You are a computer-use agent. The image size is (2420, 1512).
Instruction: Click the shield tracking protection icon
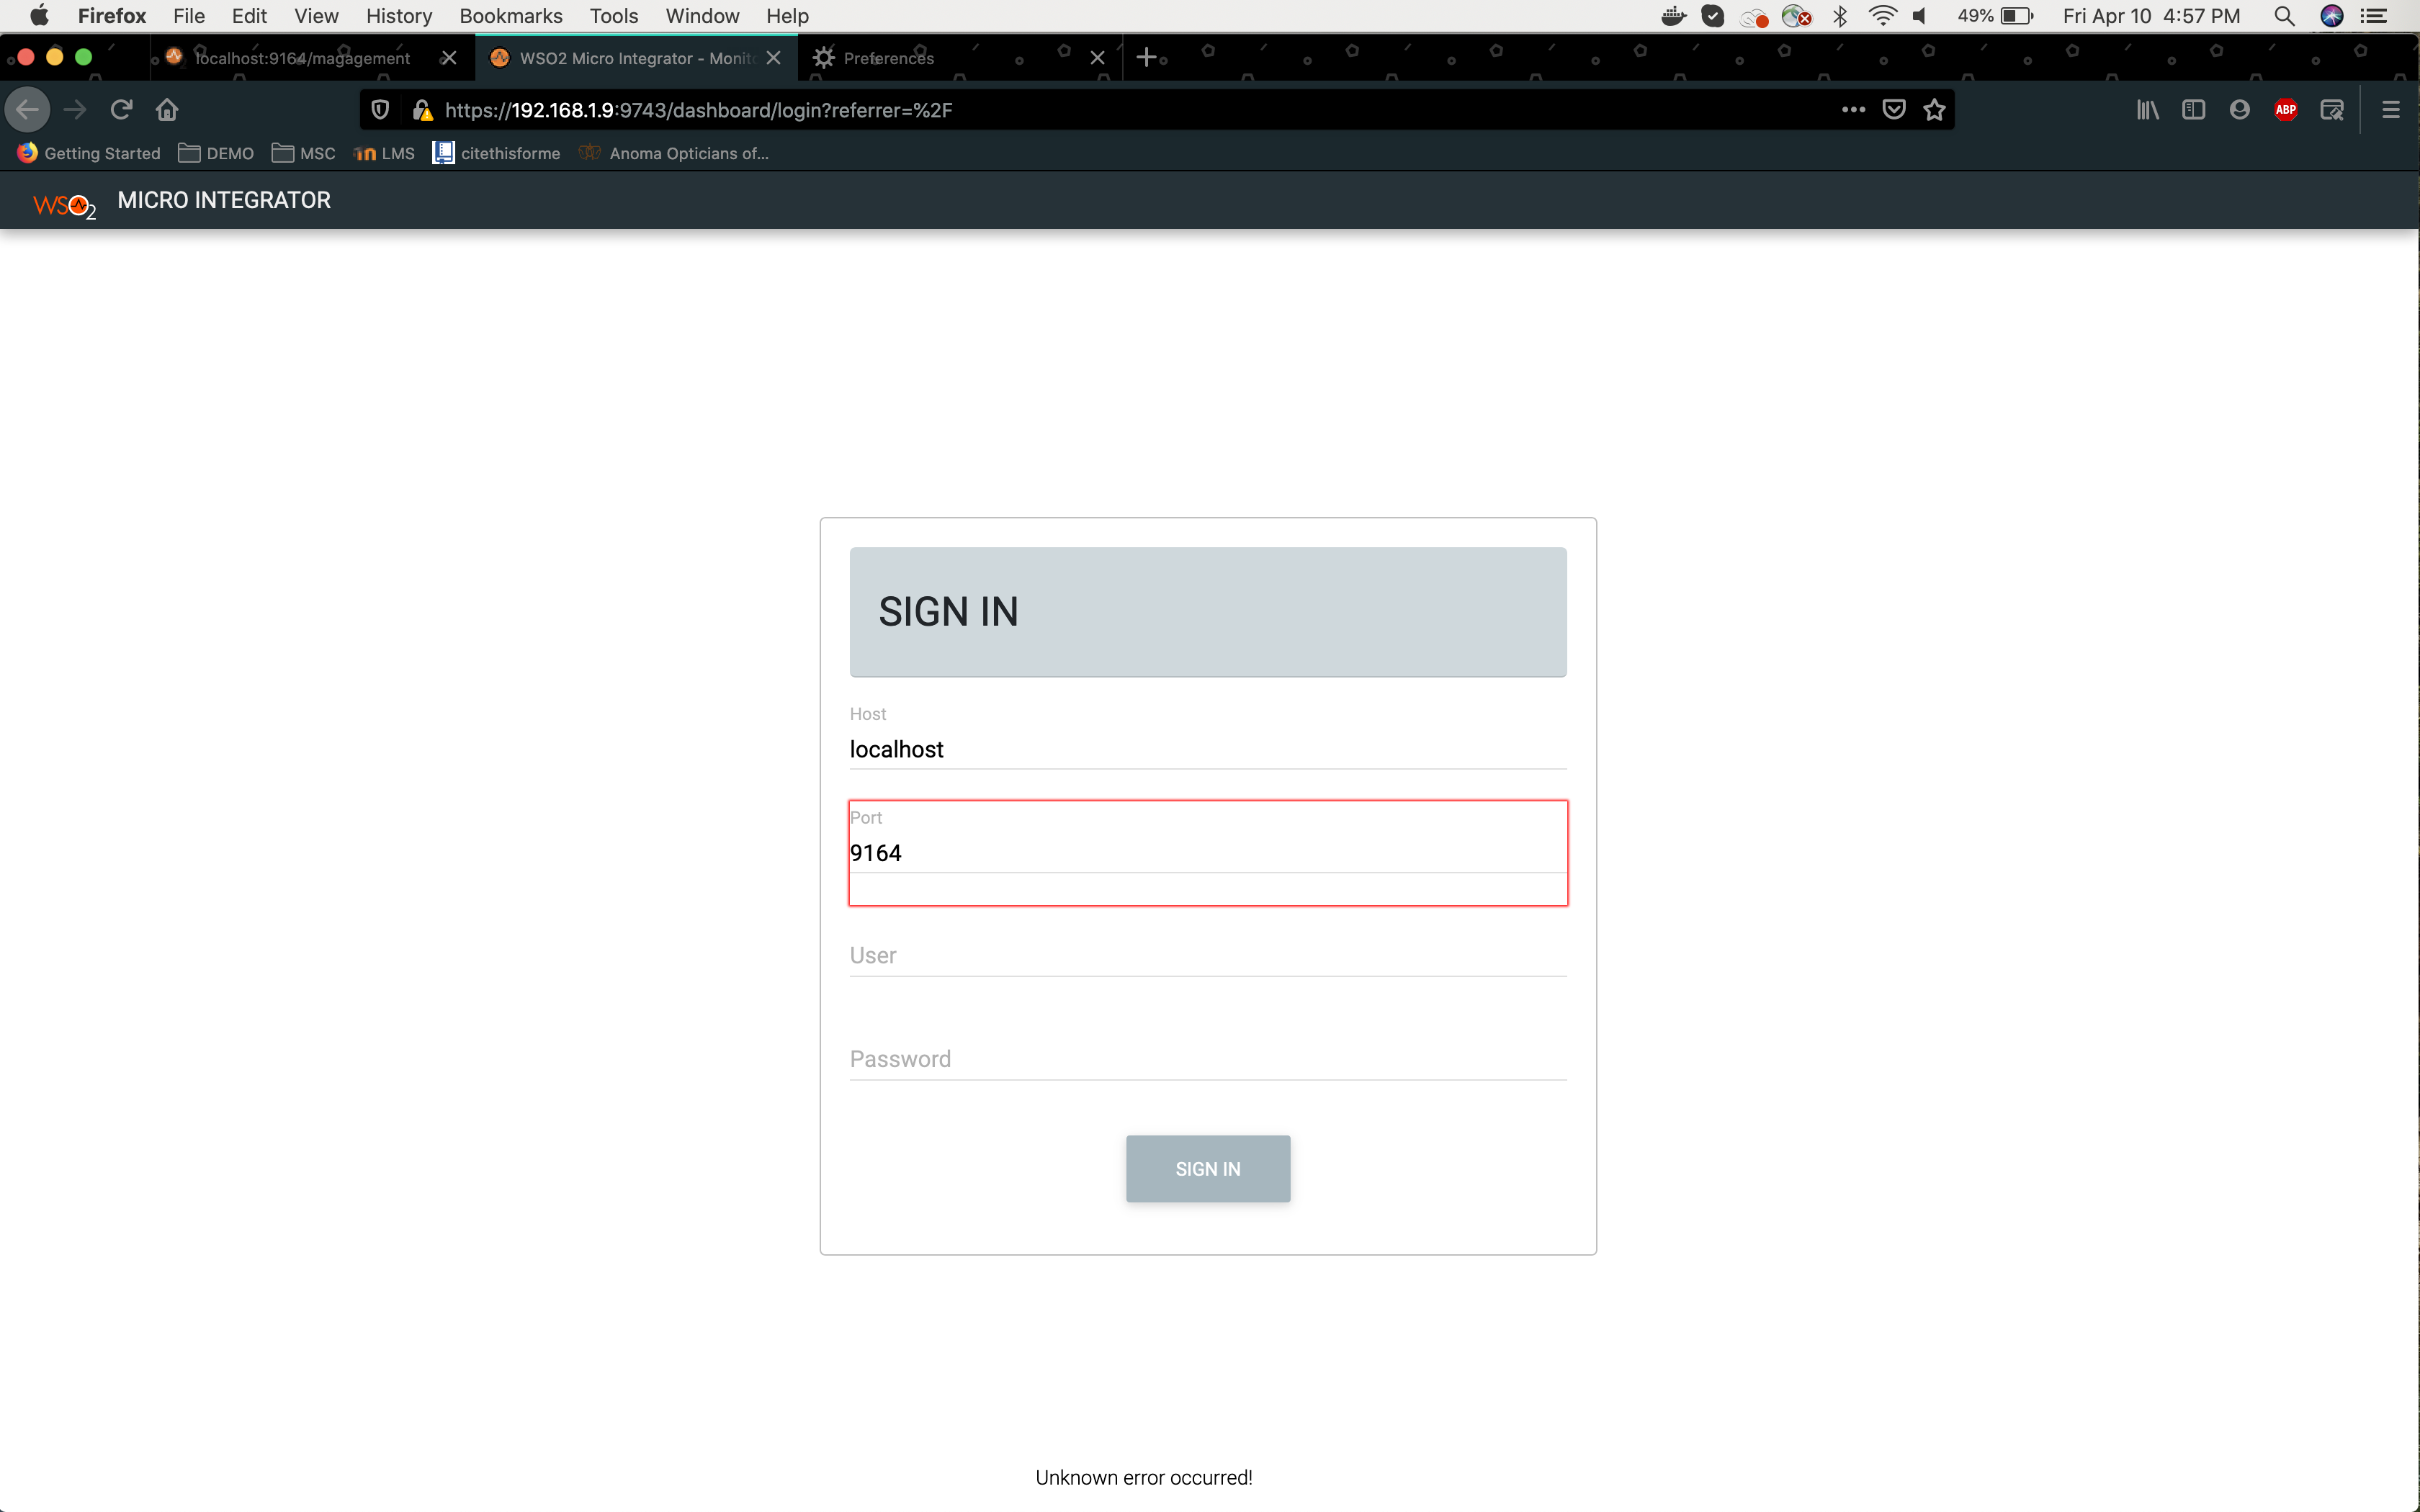[380, 109]
